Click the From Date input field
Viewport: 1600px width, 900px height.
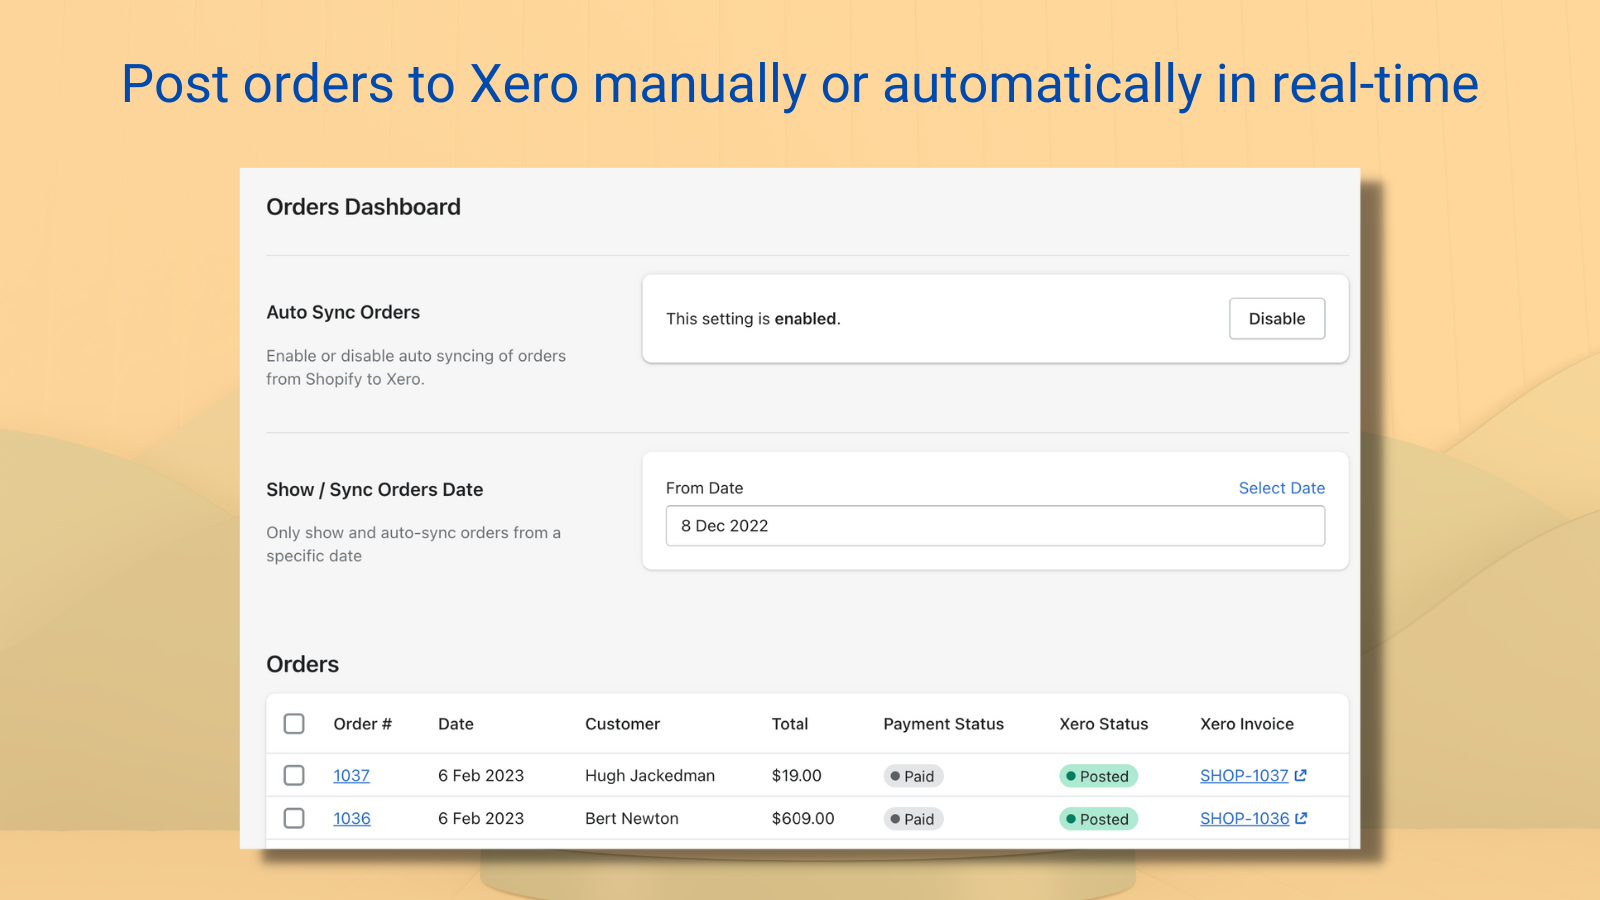point(995,526)
